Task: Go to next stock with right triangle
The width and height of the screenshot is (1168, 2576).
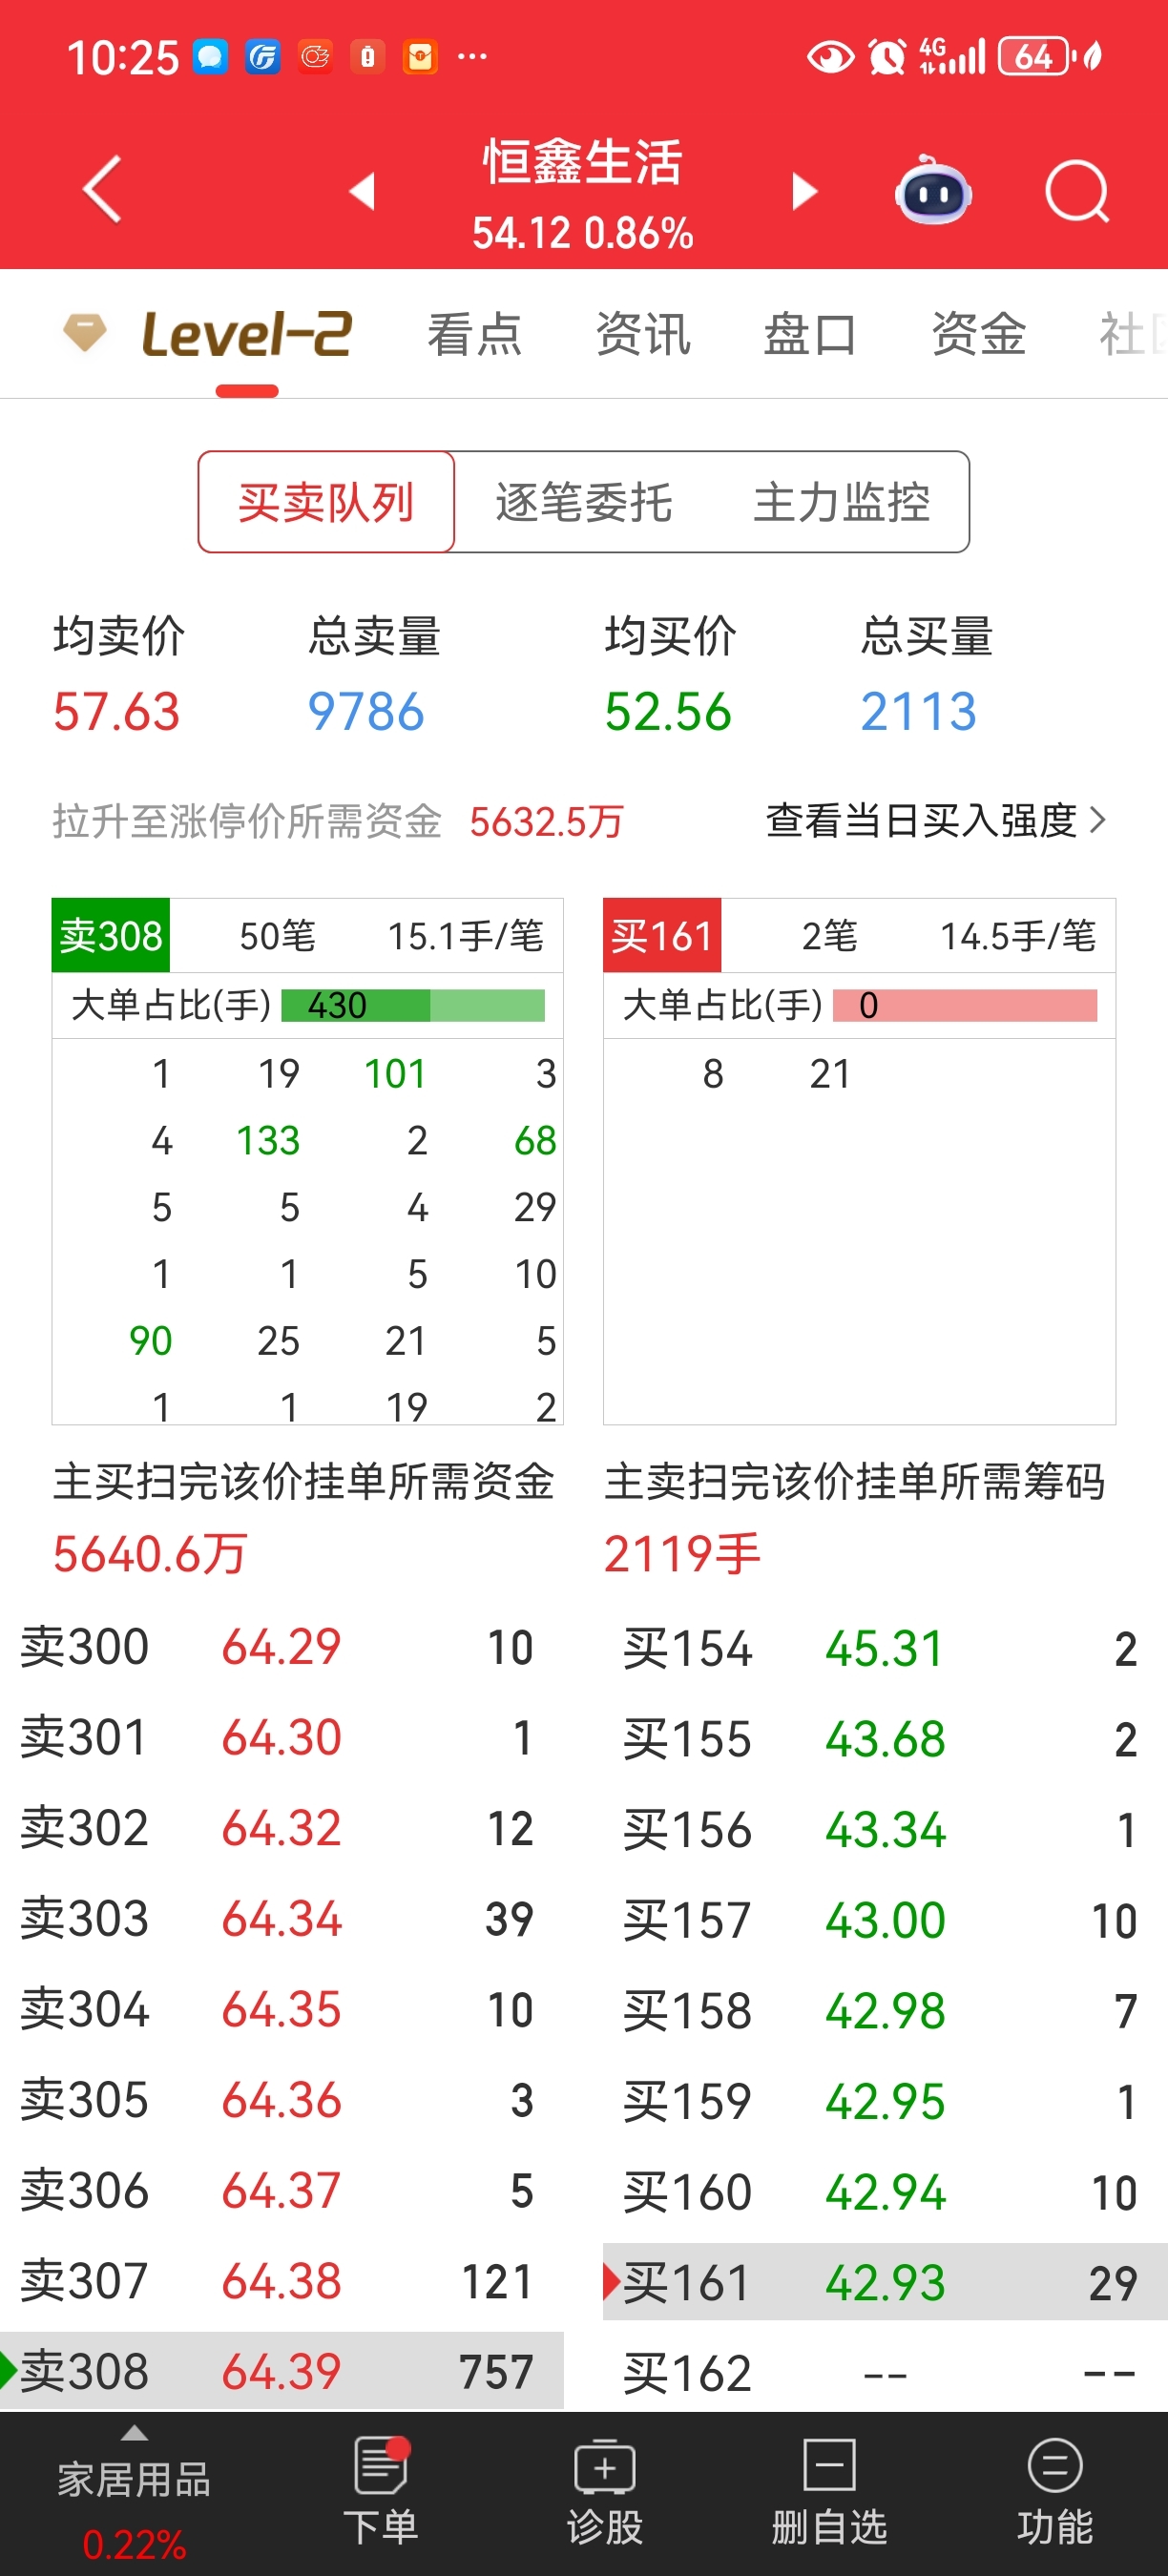Action: click(804, 191)
